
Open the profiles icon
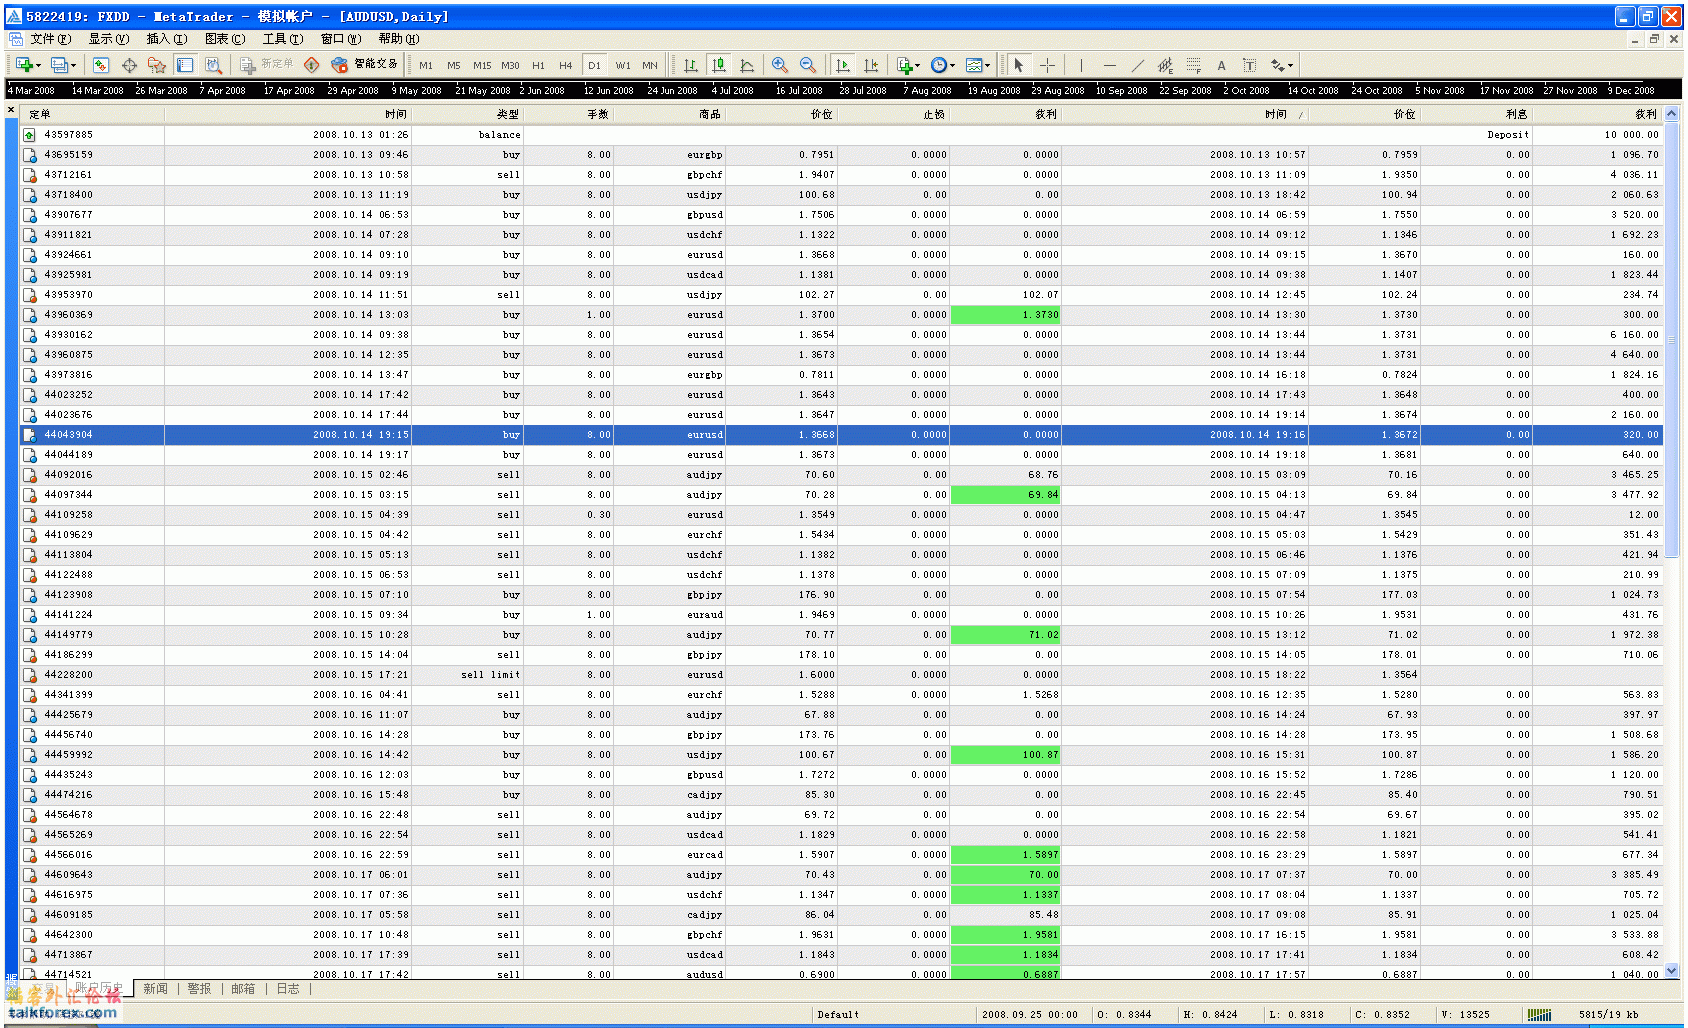coord(59,65)
